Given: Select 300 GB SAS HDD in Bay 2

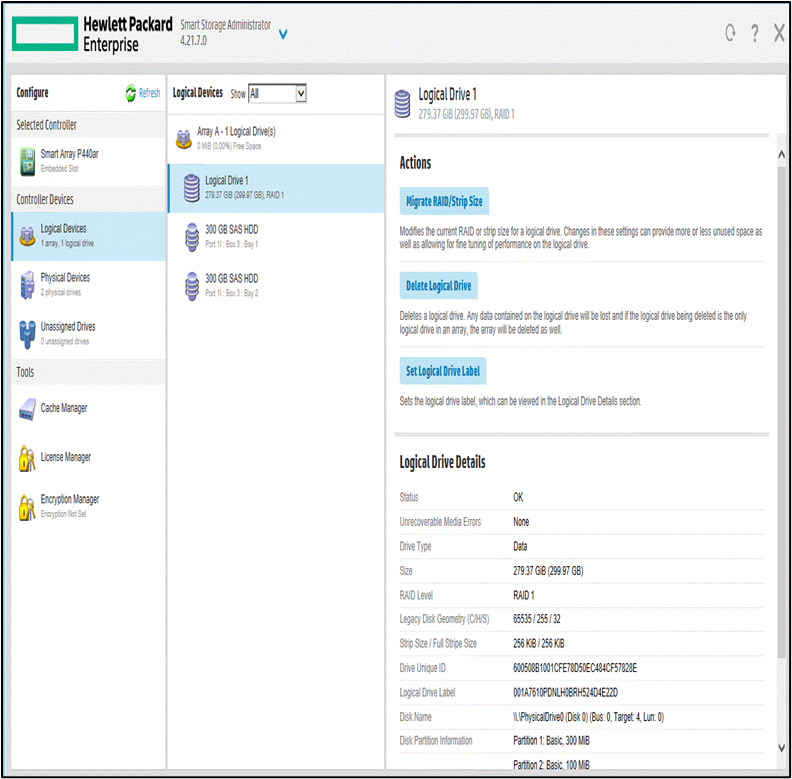Looking at the screenshot, I should 276,286.
